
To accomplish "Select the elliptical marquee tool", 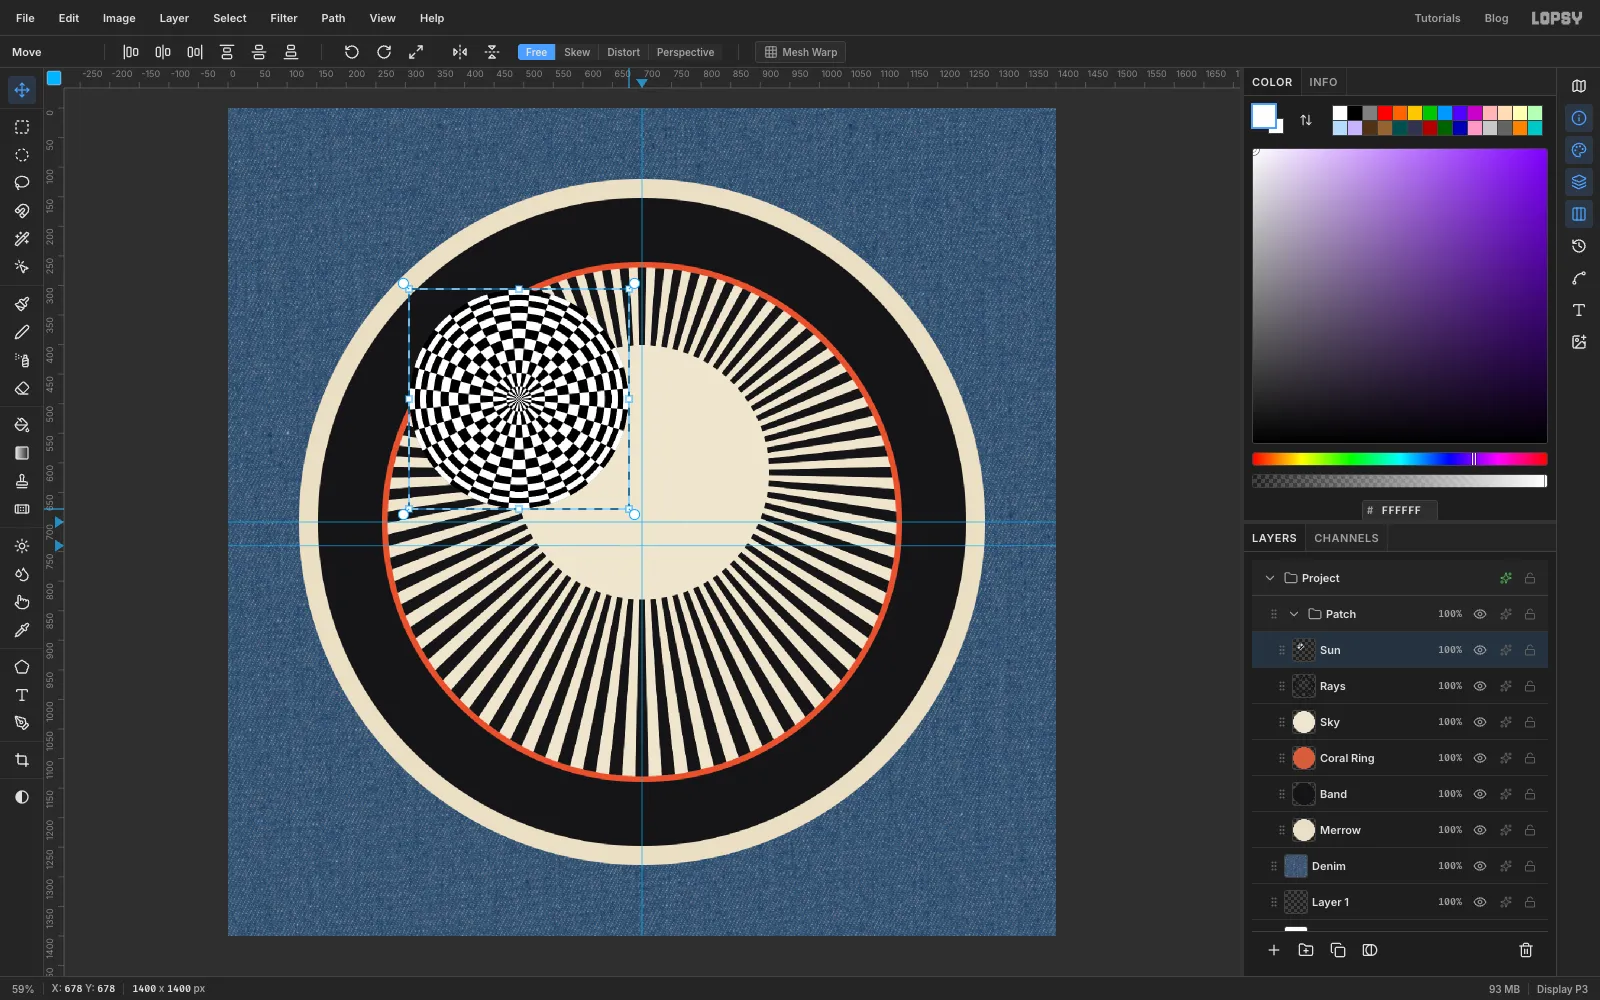I will point(22,155).
